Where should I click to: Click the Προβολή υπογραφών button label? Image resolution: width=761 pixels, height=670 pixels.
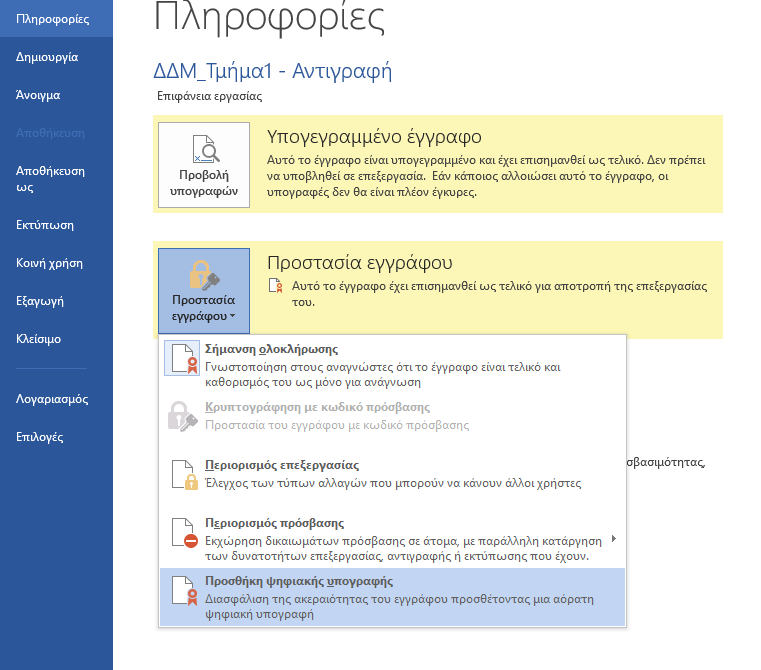(x=204, y=183)
